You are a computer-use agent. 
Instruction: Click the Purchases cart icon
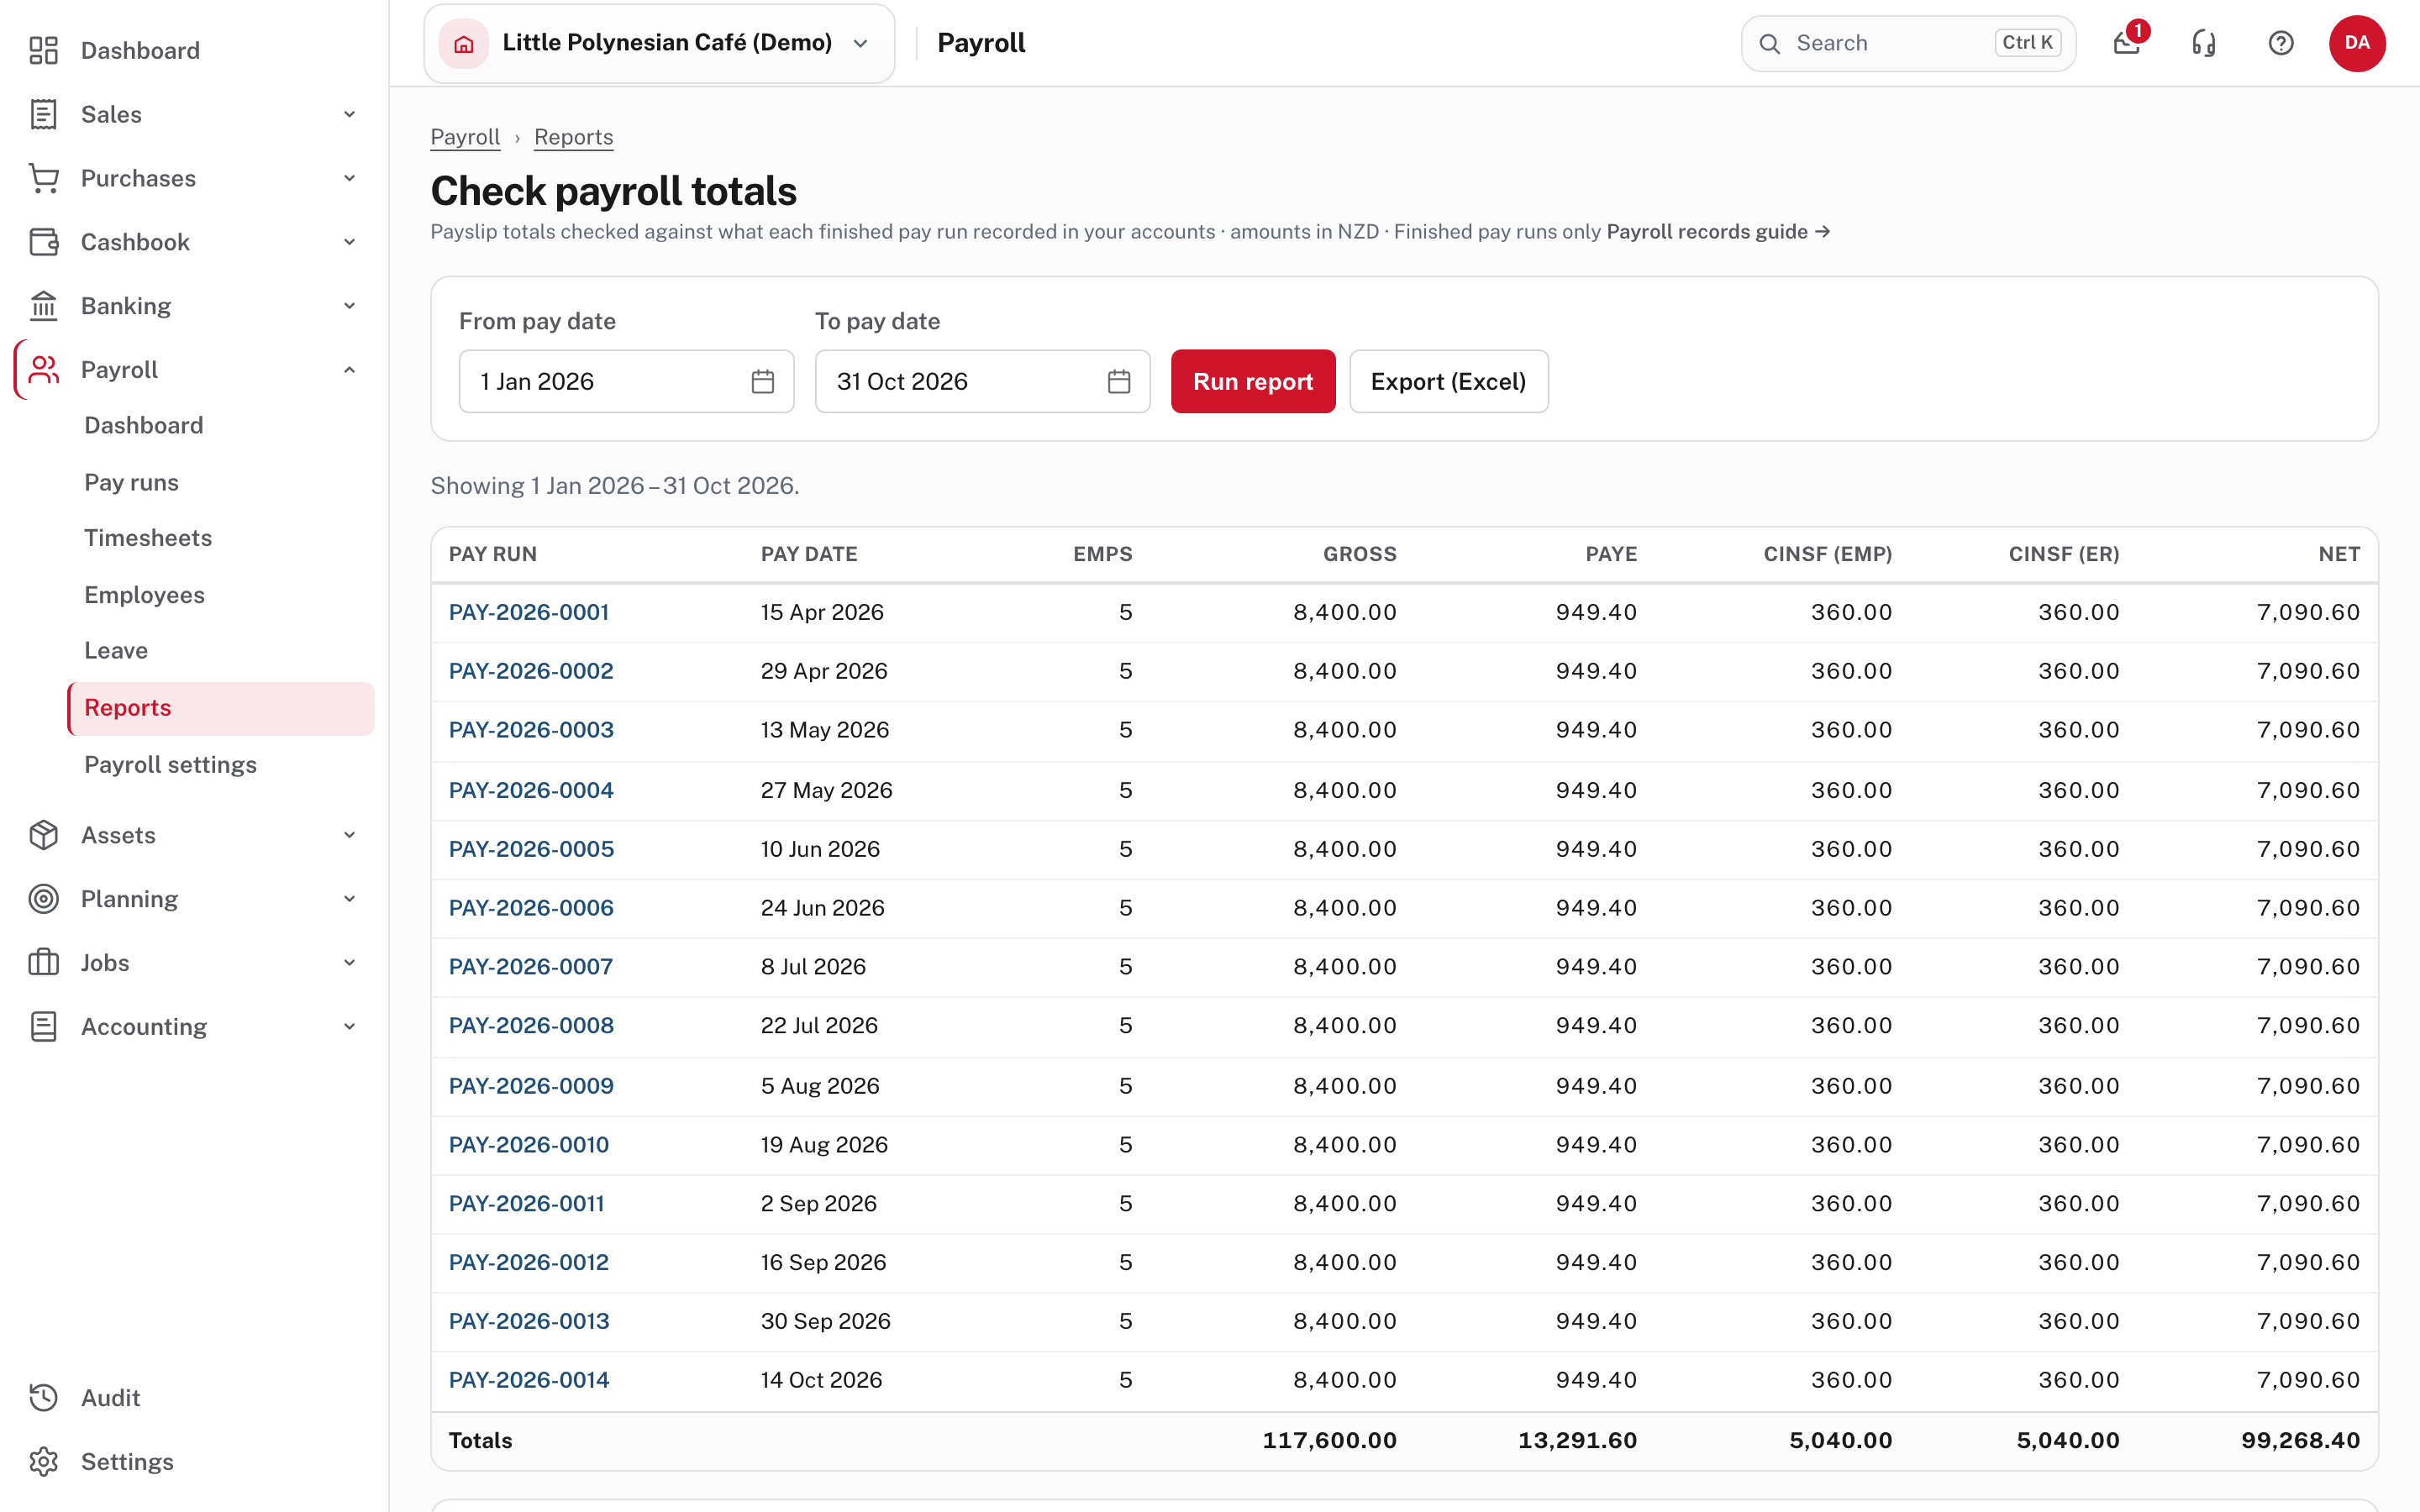[x=44, y=178]
